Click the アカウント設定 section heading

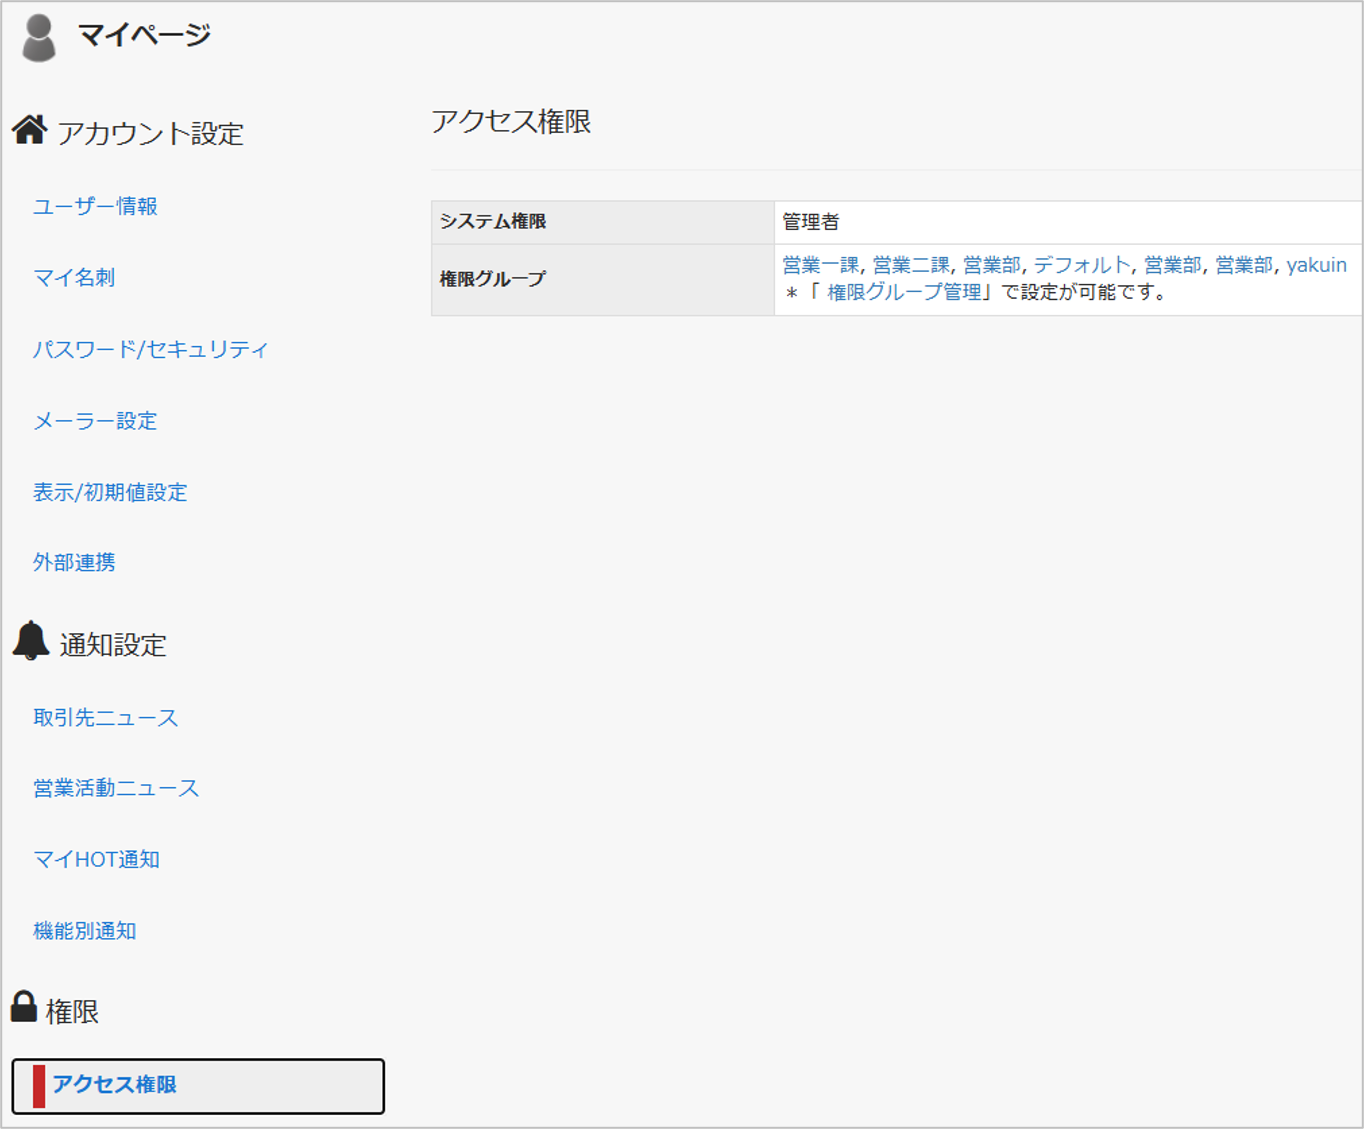coord(151,133)
